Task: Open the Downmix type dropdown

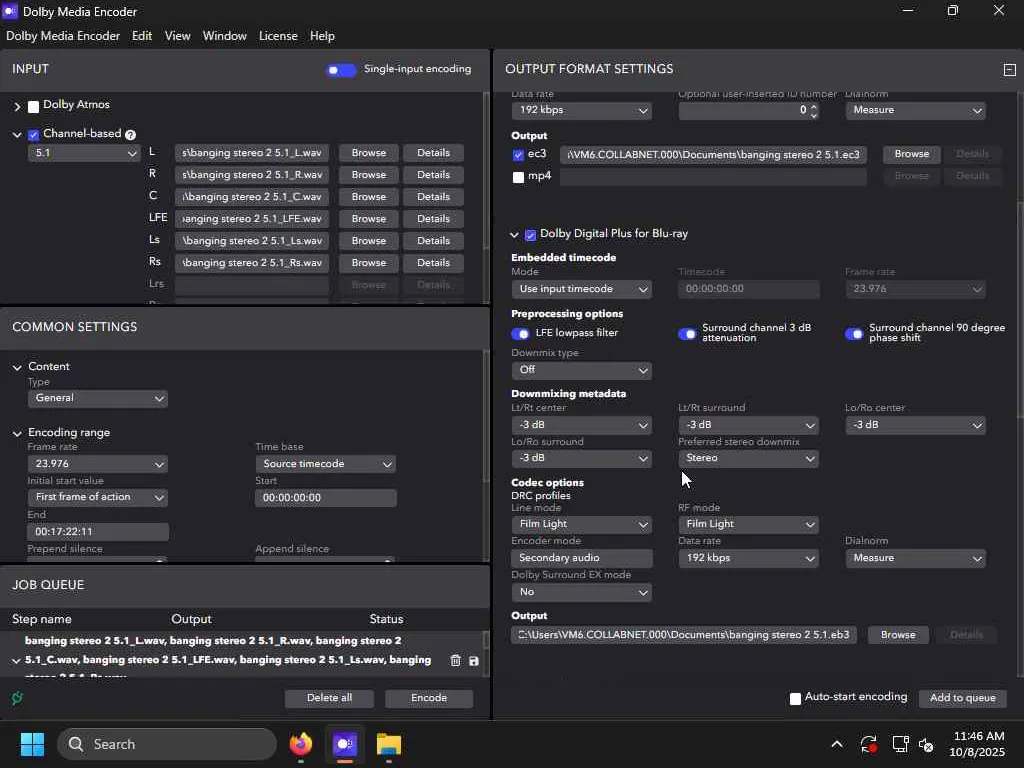Action: click(581, 370)
